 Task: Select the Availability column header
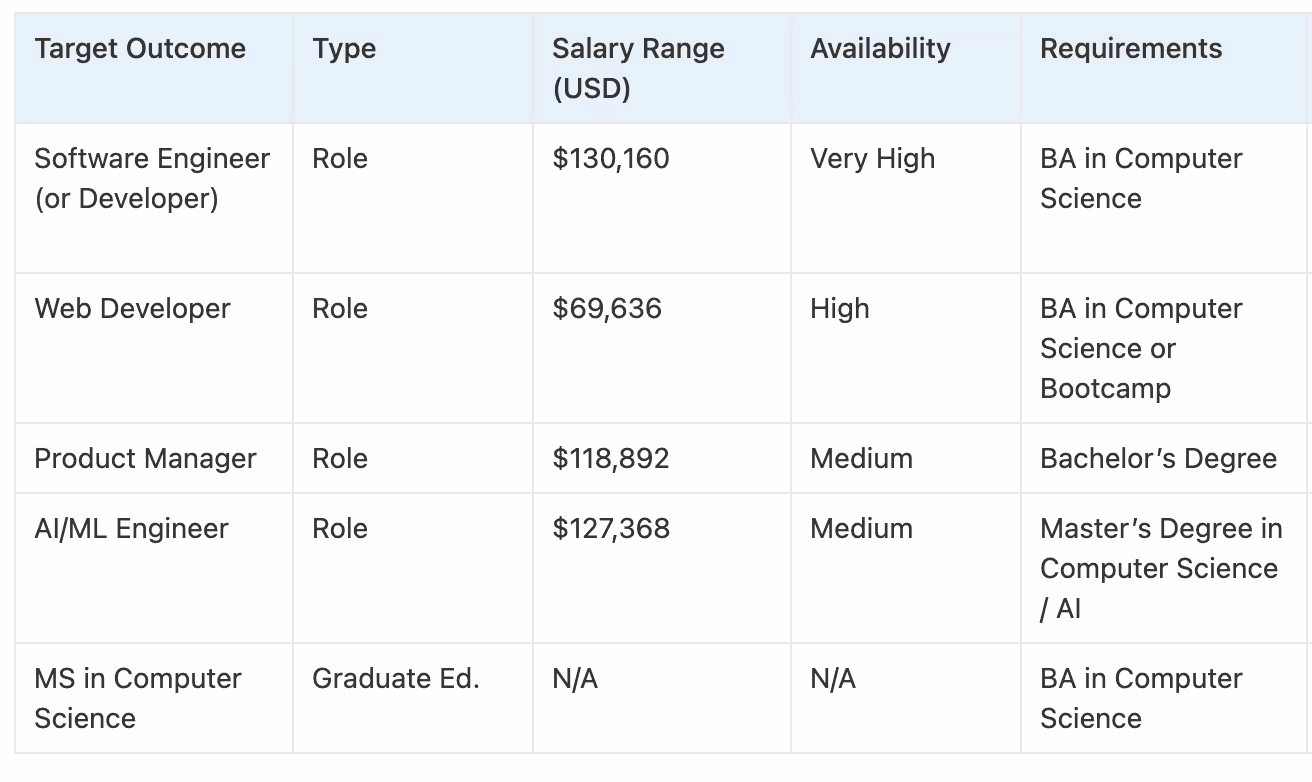(x=906, y=69)
